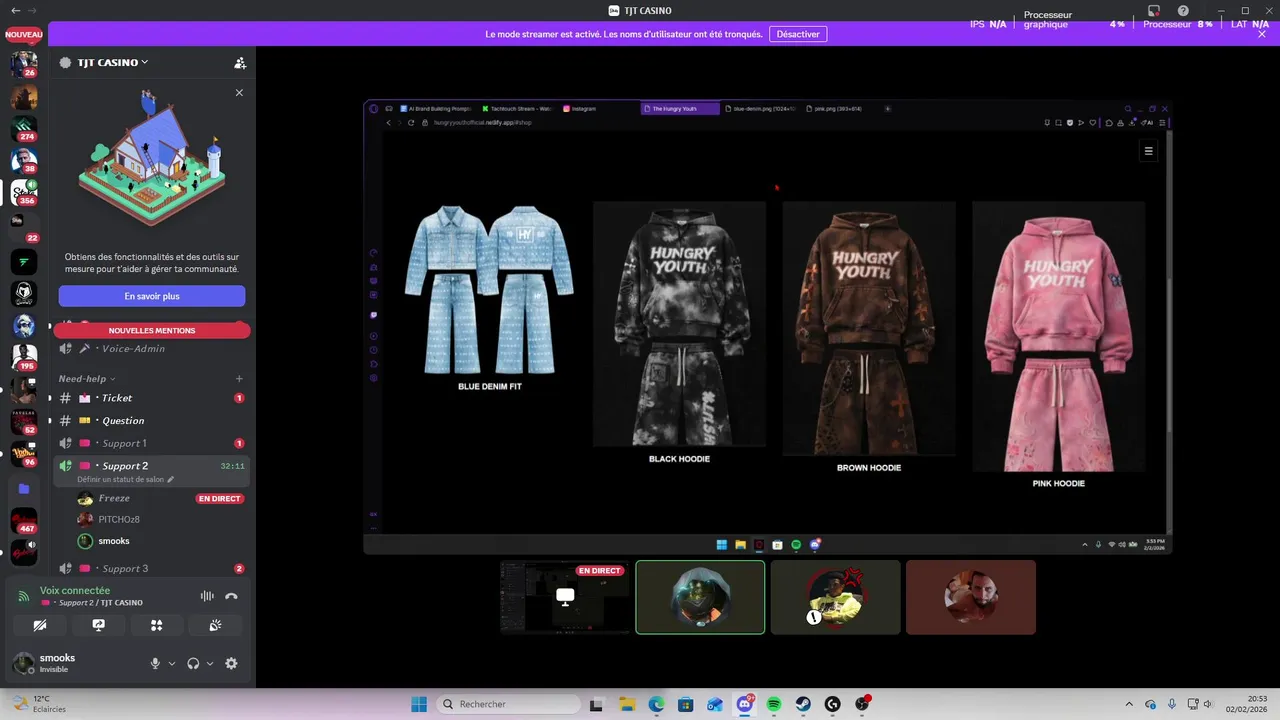Open Discord help question-mark icon
This screenshot has height=720, width=1280.
click(1183, 11)
